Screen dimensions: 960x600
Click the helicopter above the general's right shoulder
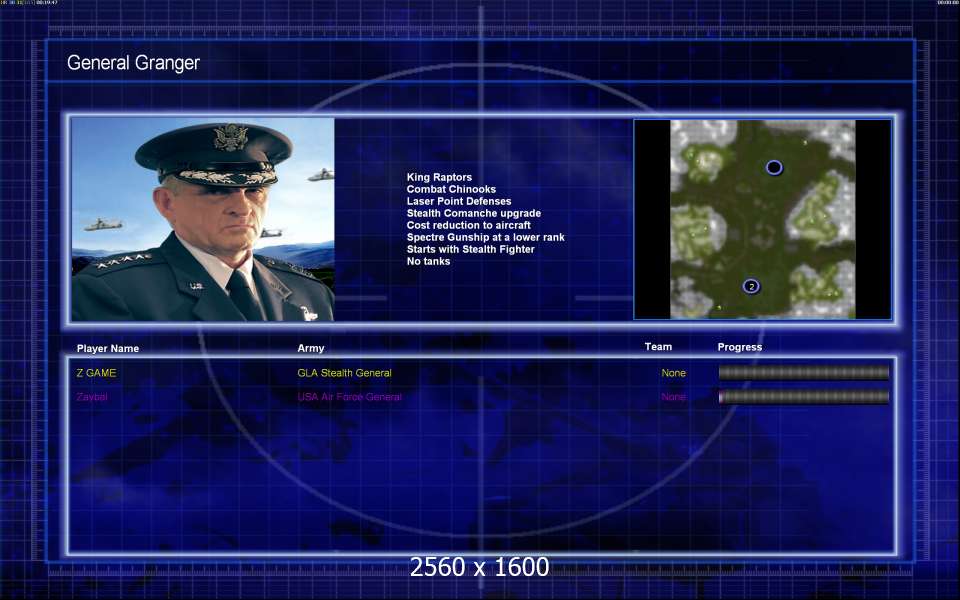tap(320, 175)
